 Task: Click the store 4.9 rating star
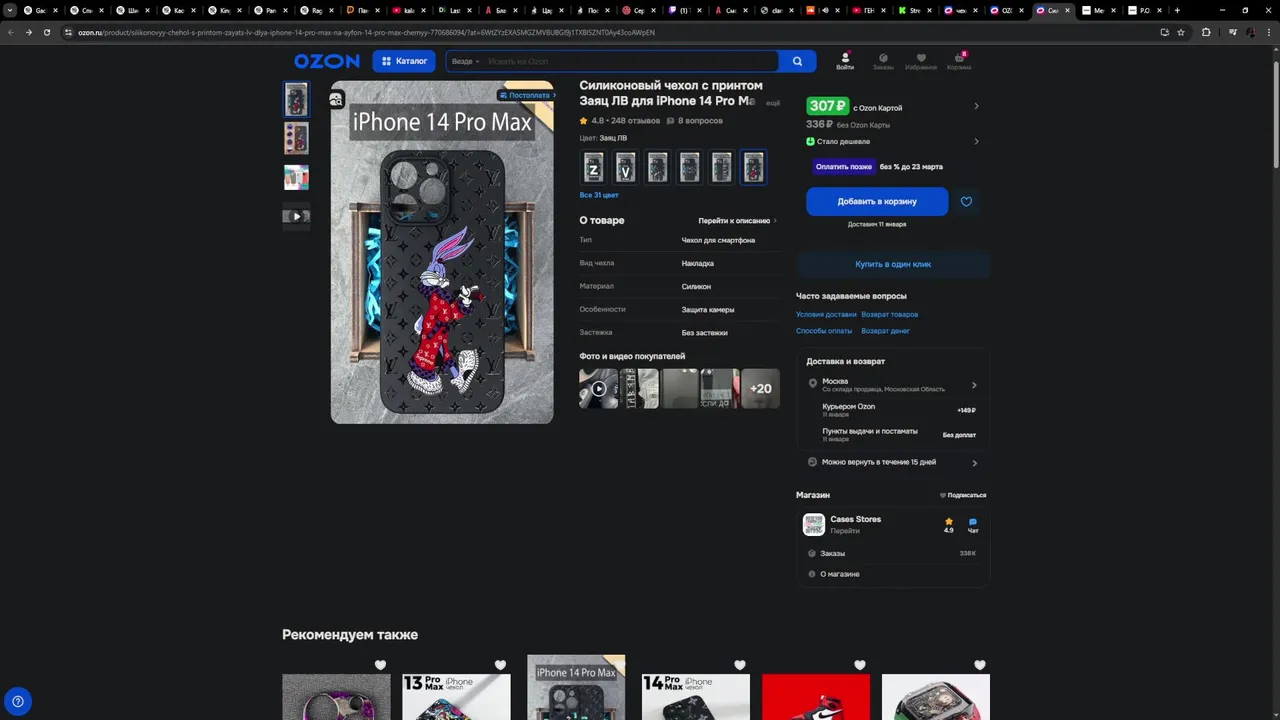pyautogui.click(x=949, y=521)
